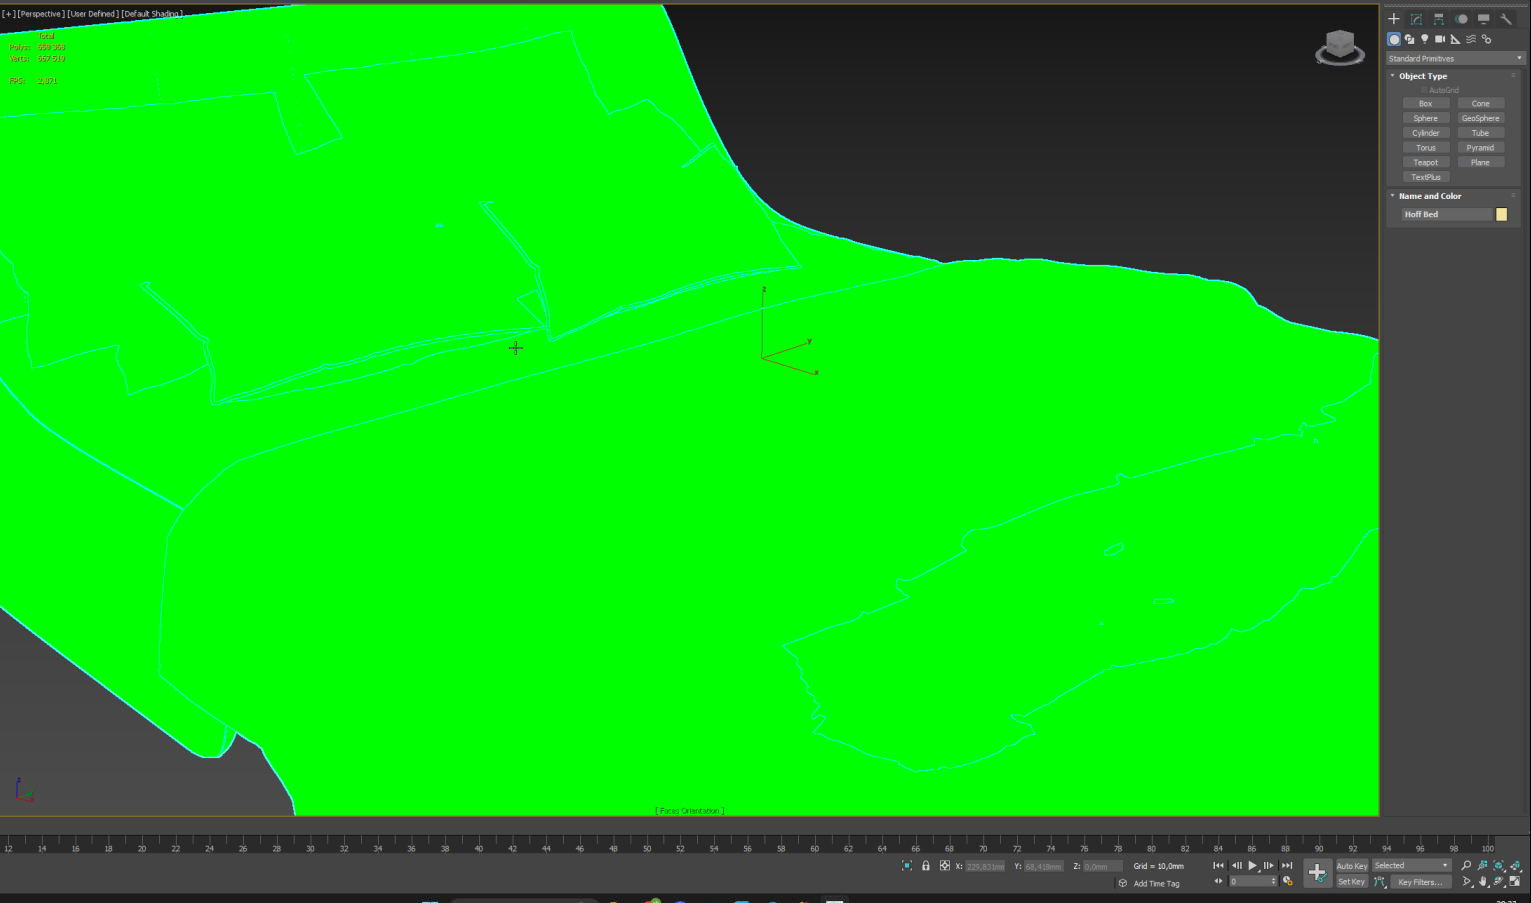The height and width of the screenshot is (903, 1531).
Task: Open the Selected key filter dropdown
Action: (x=1411, y=866)
